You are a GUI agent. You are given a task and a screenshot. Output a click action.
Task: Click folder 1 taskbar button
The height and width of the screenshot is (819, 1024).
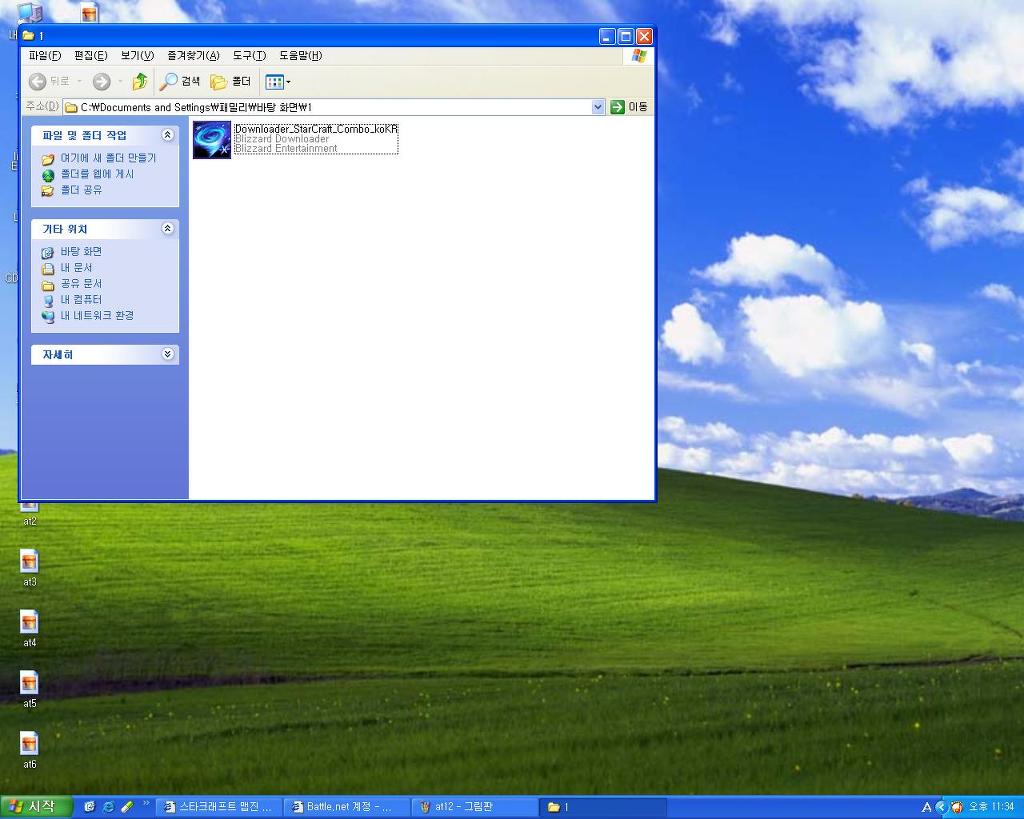(x=603, y=807)
